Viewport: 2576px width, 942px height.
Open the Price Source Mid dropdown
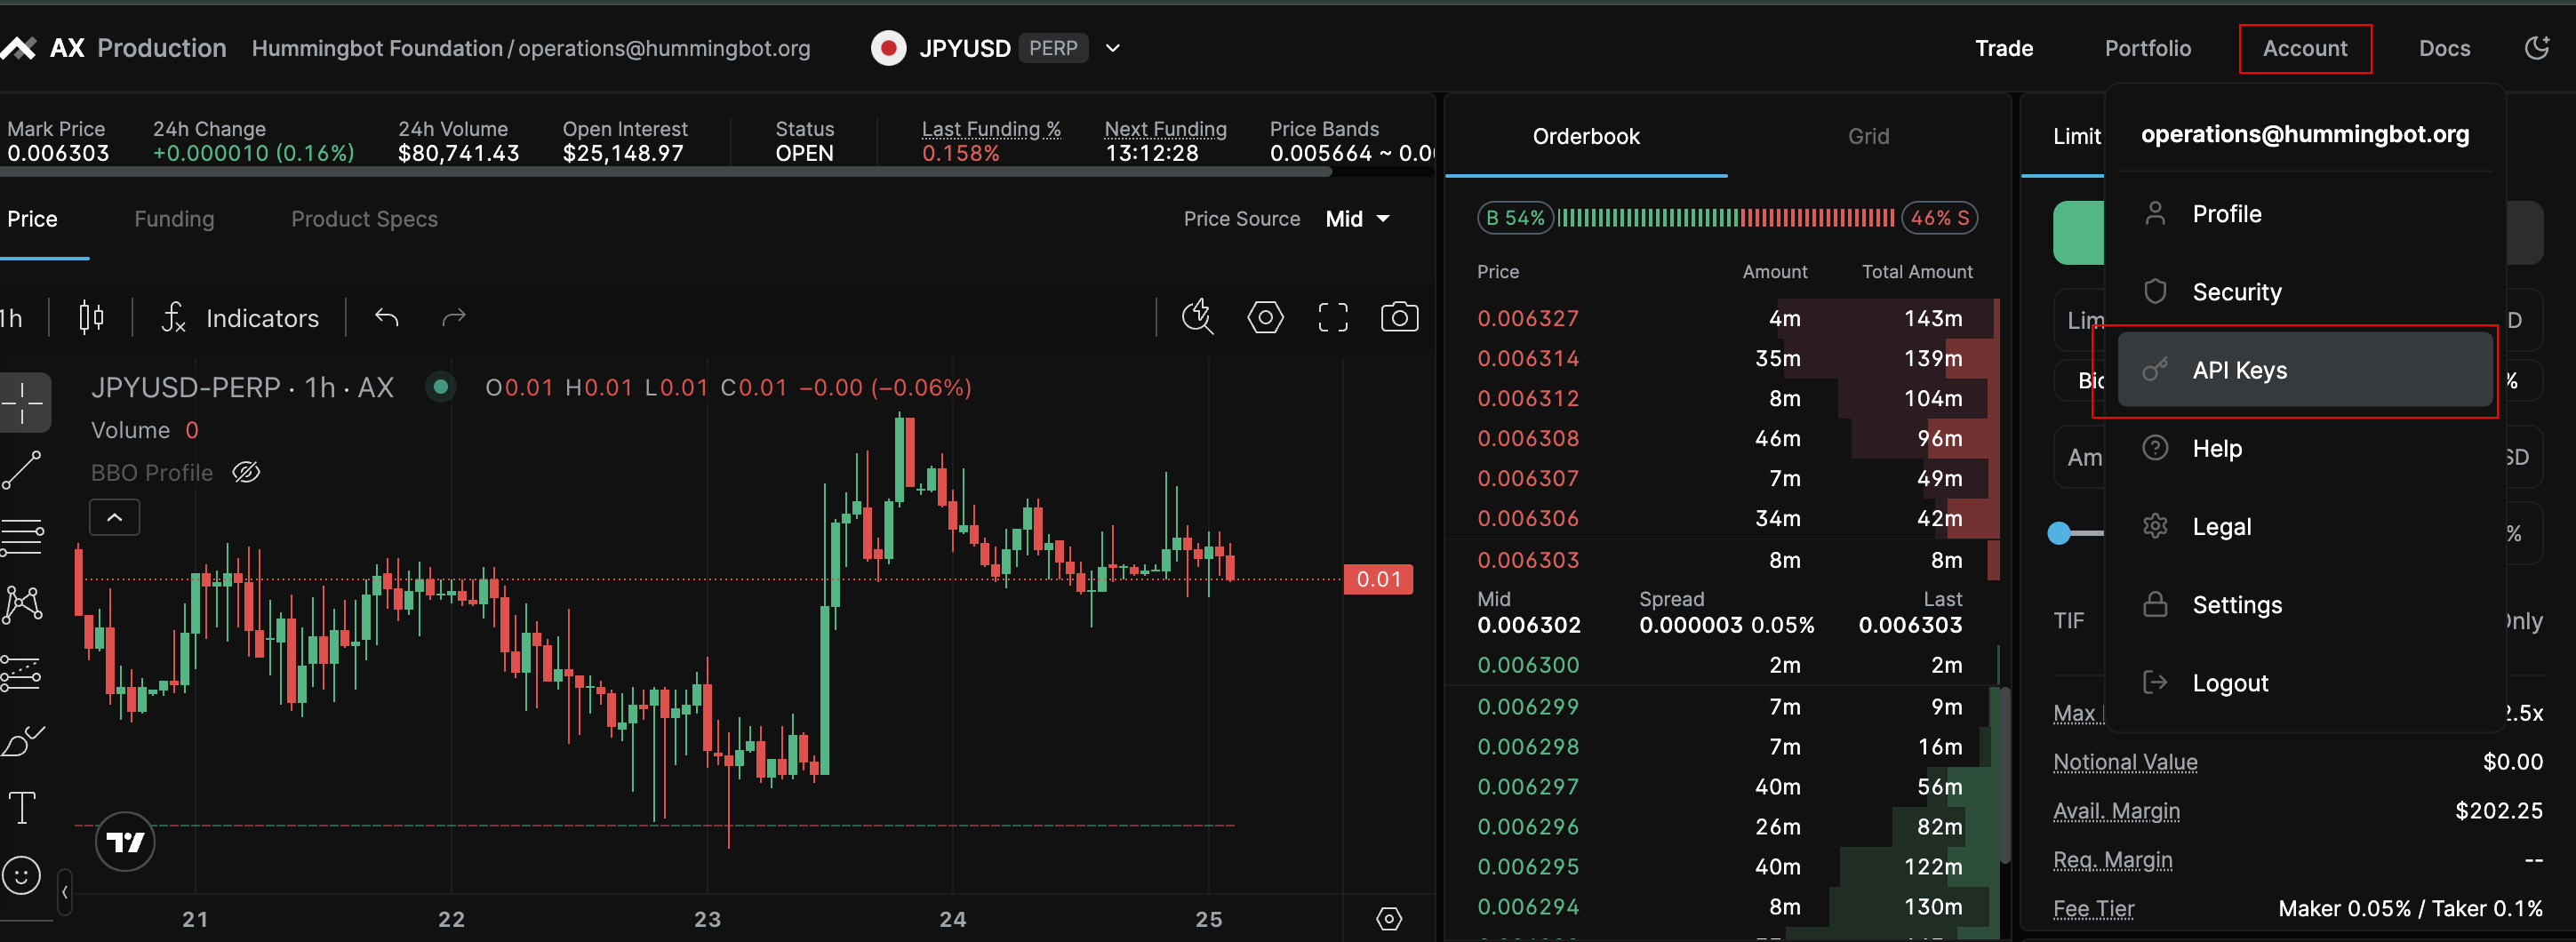[1357, 219]
